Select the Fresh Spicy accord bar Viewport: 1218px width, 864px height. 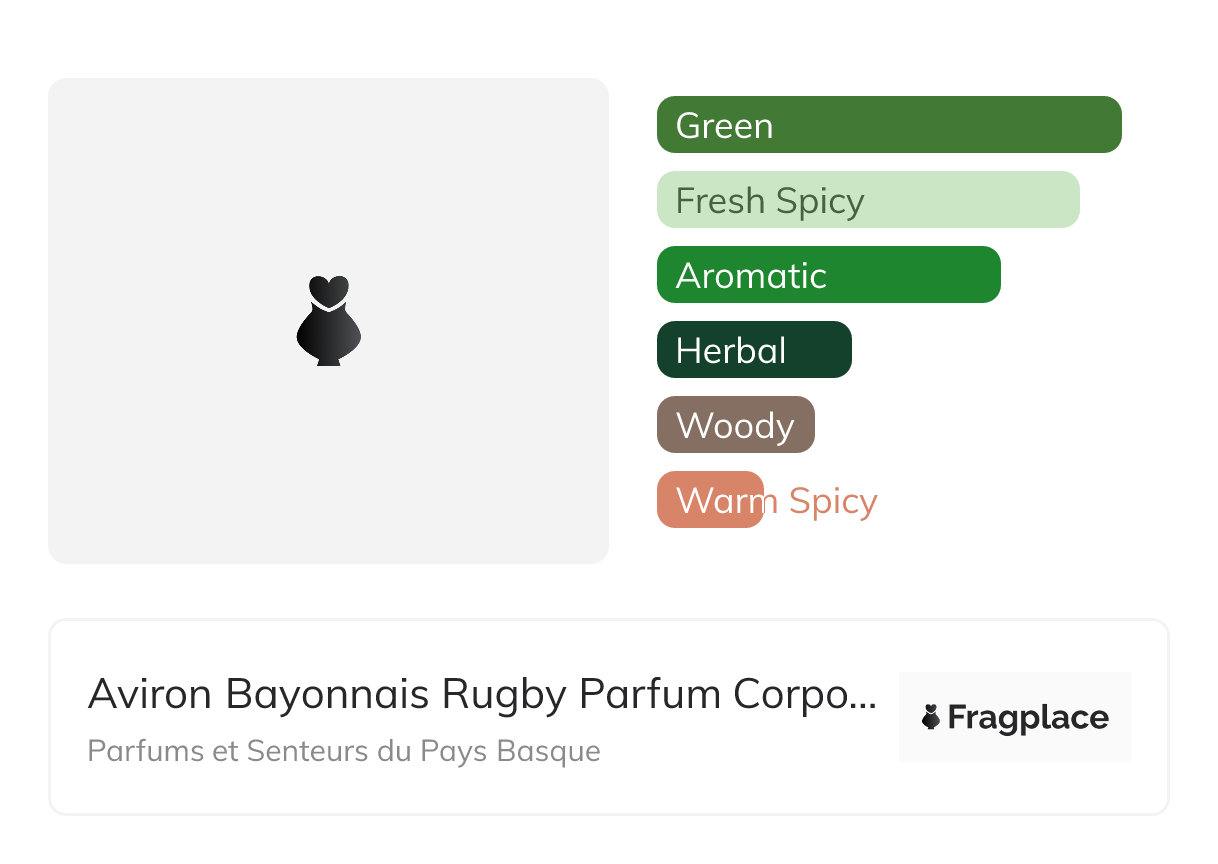coord(867,200)
